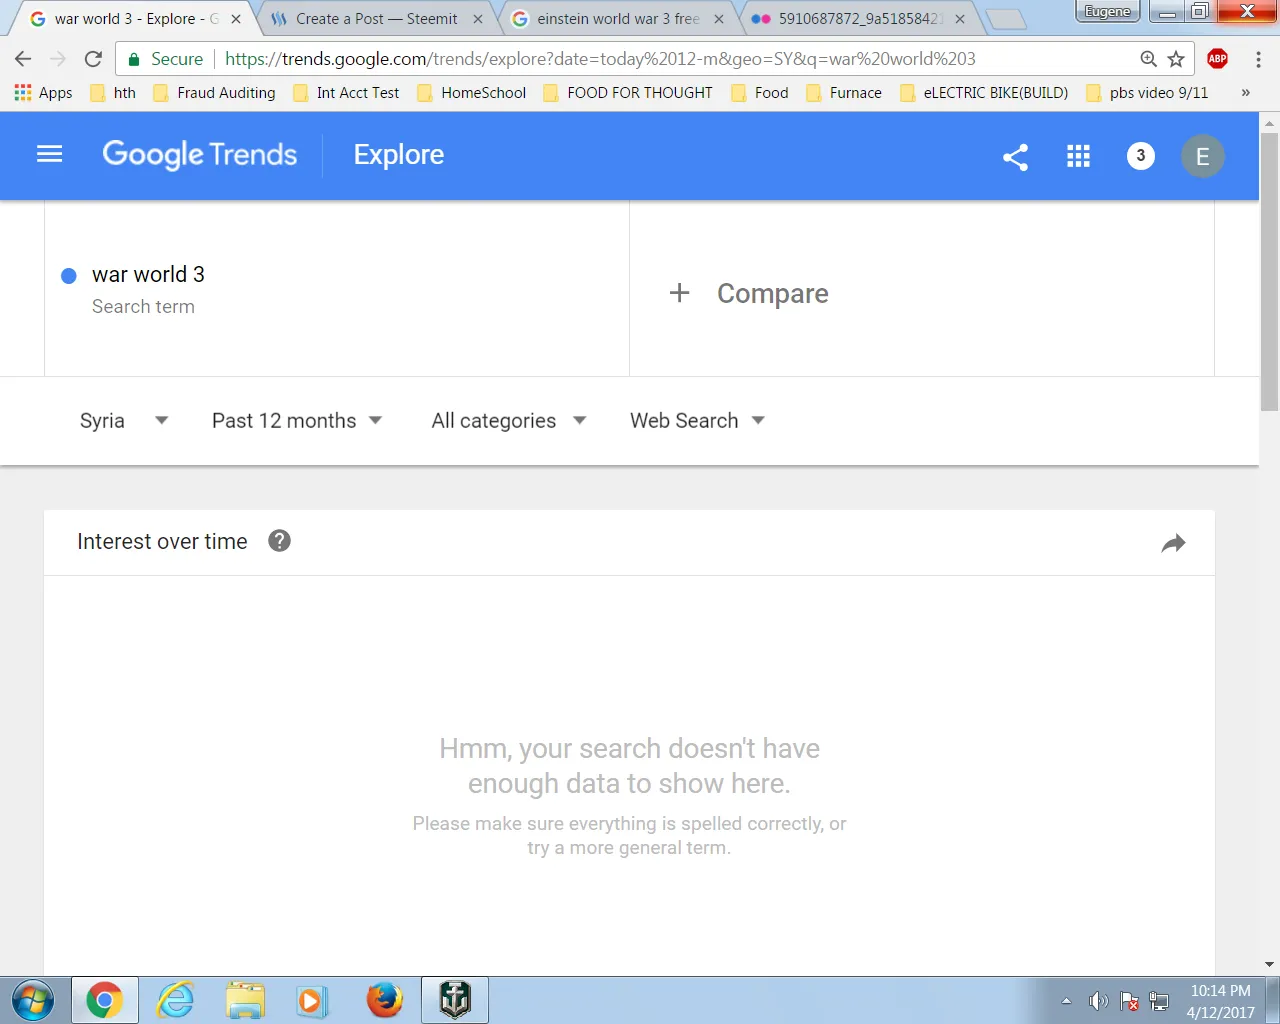The width and height of the screenshot is (1280, 1024).
Task: Click the address bar URL
Action: tap(600, 59)
